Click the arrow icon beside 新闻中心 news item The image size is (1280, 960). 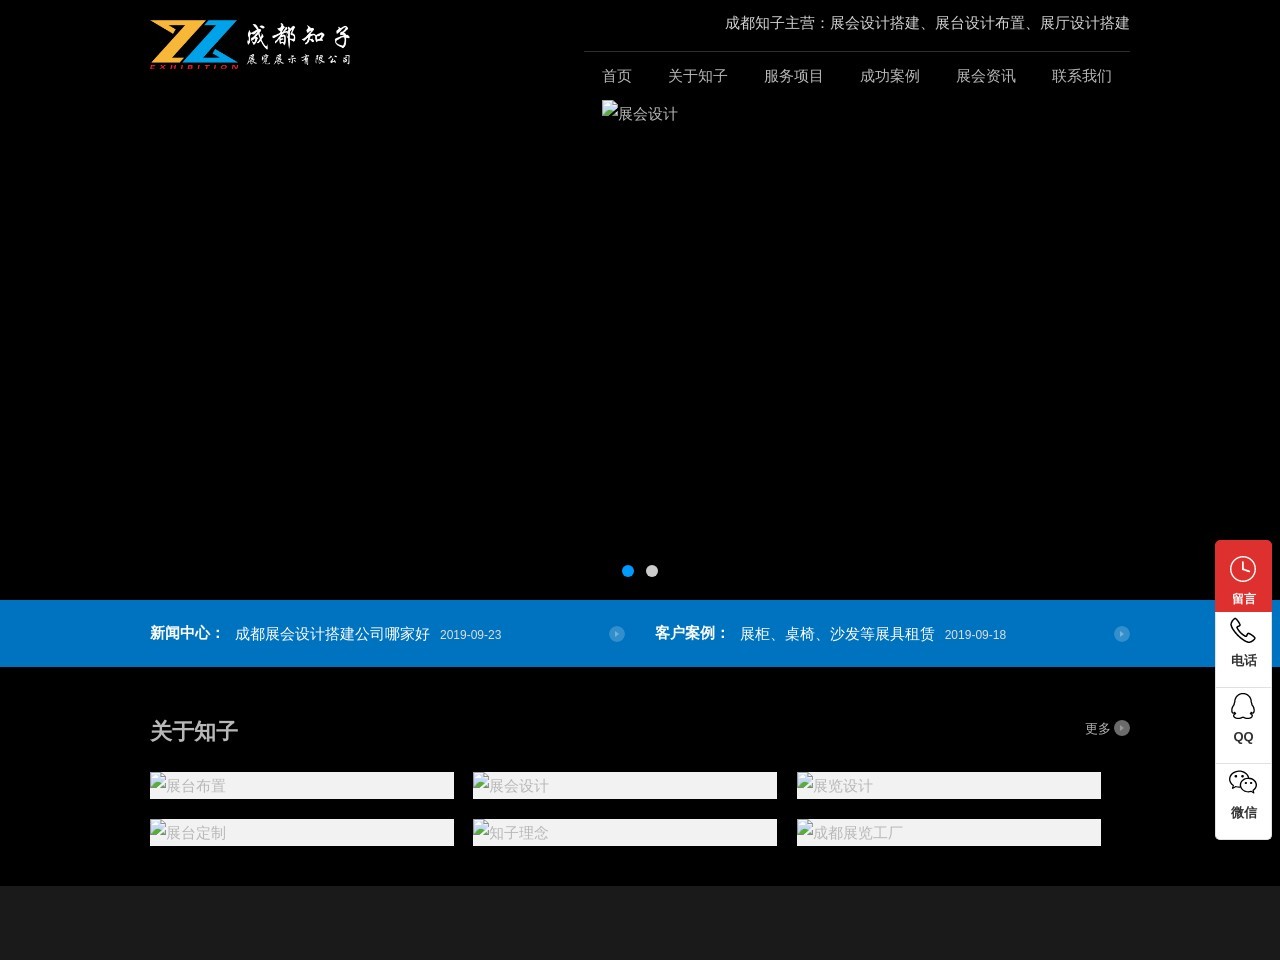tap(616, 634)
